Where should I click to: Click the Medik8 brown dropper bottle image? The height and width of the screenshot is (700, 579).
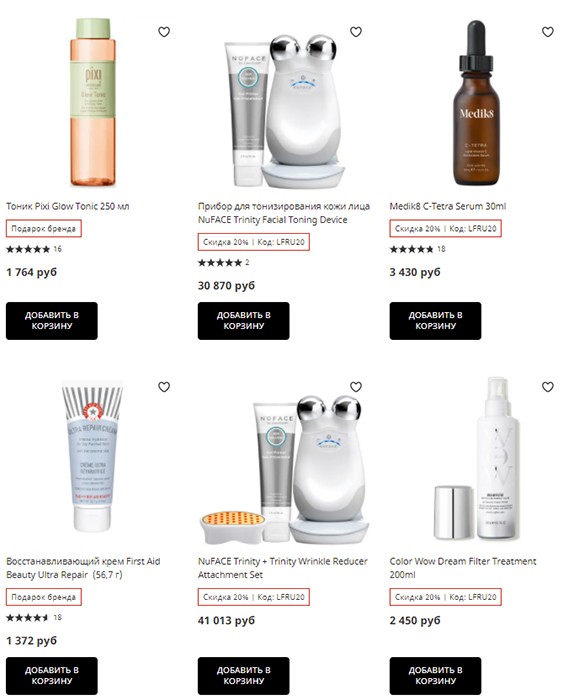476,102
